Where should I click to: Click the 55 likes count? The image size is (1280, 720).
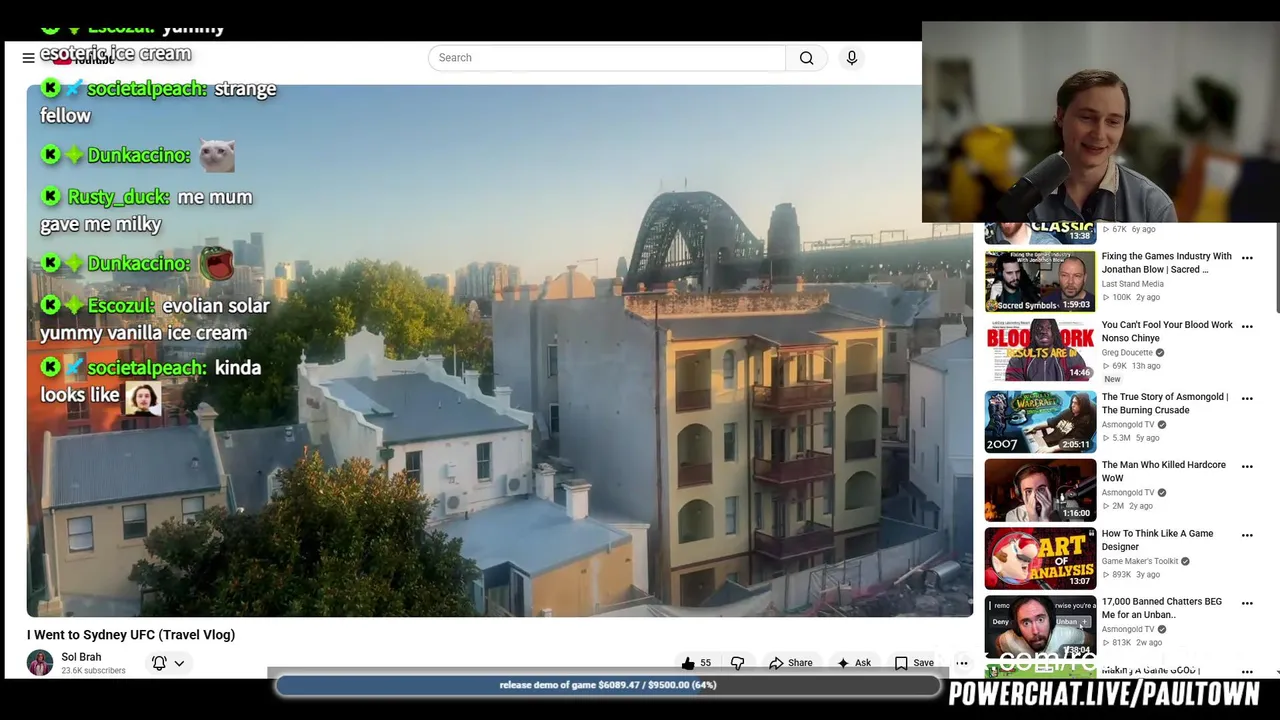click(705, 663)
